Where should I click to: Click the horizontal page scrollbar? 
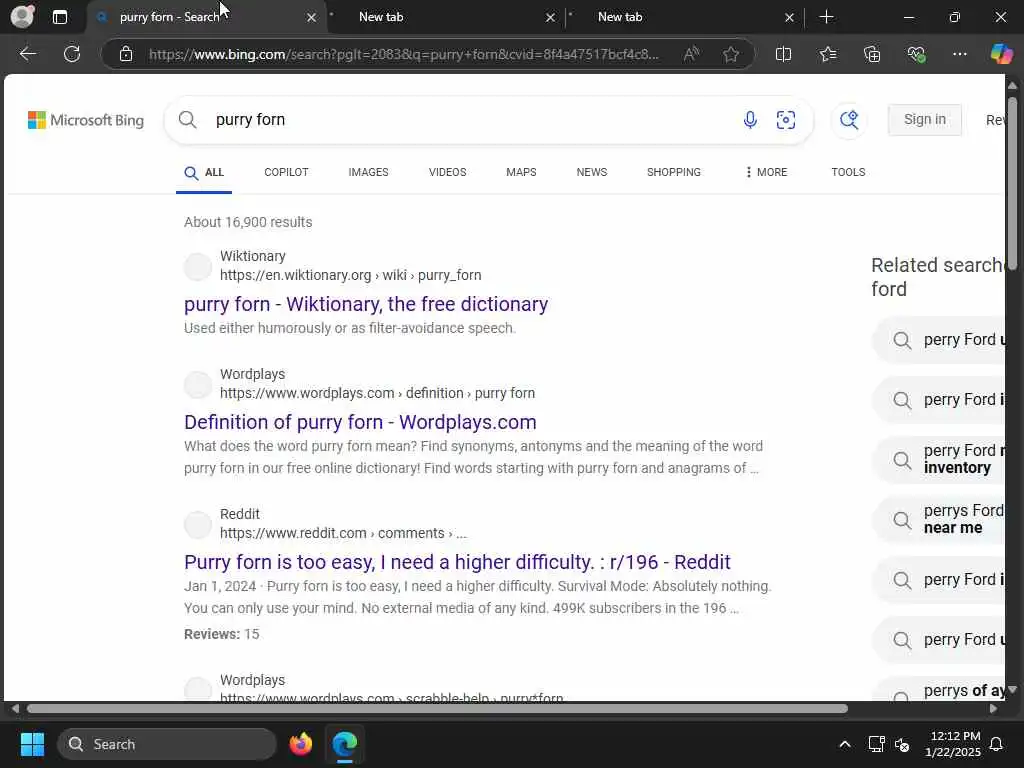437,709
